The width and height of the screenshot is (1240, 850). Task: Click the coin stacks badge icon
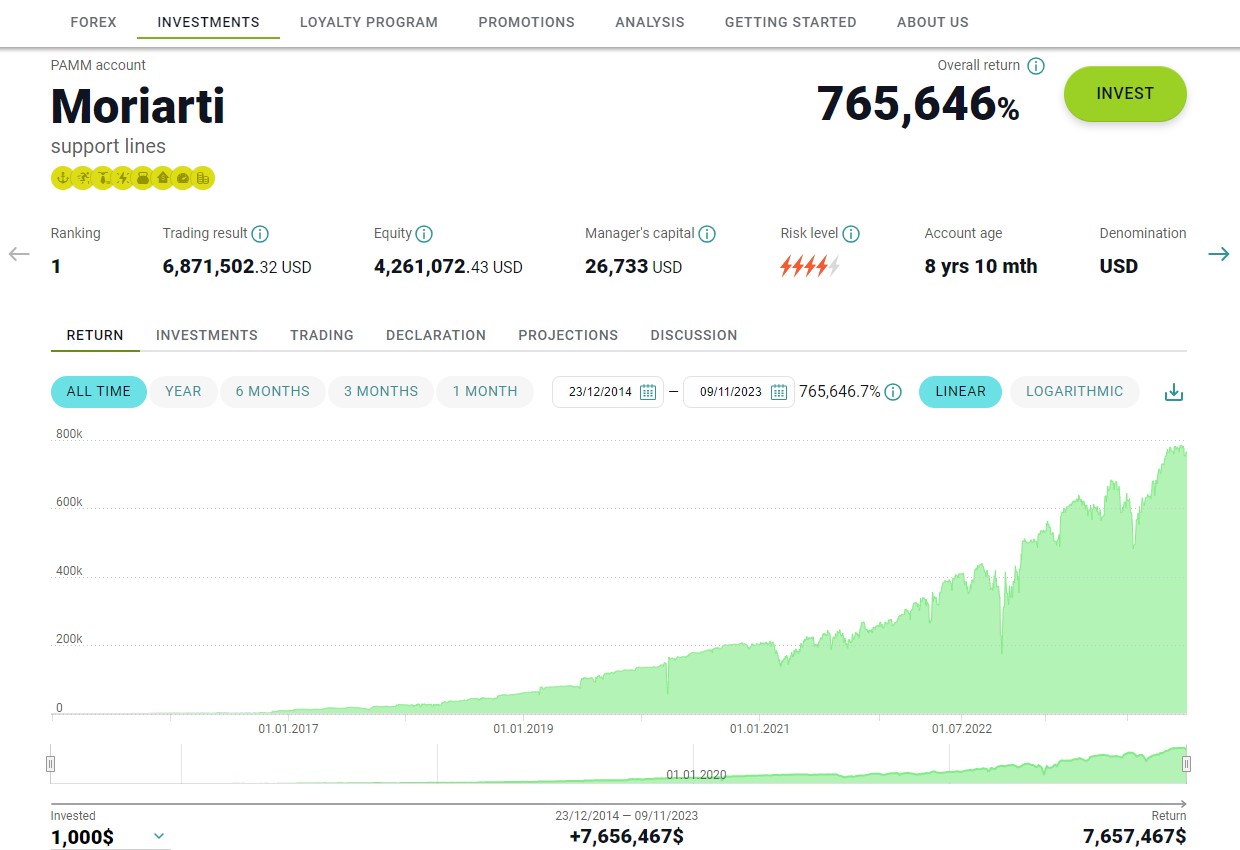pyautogui.click(x=203, y=178)
